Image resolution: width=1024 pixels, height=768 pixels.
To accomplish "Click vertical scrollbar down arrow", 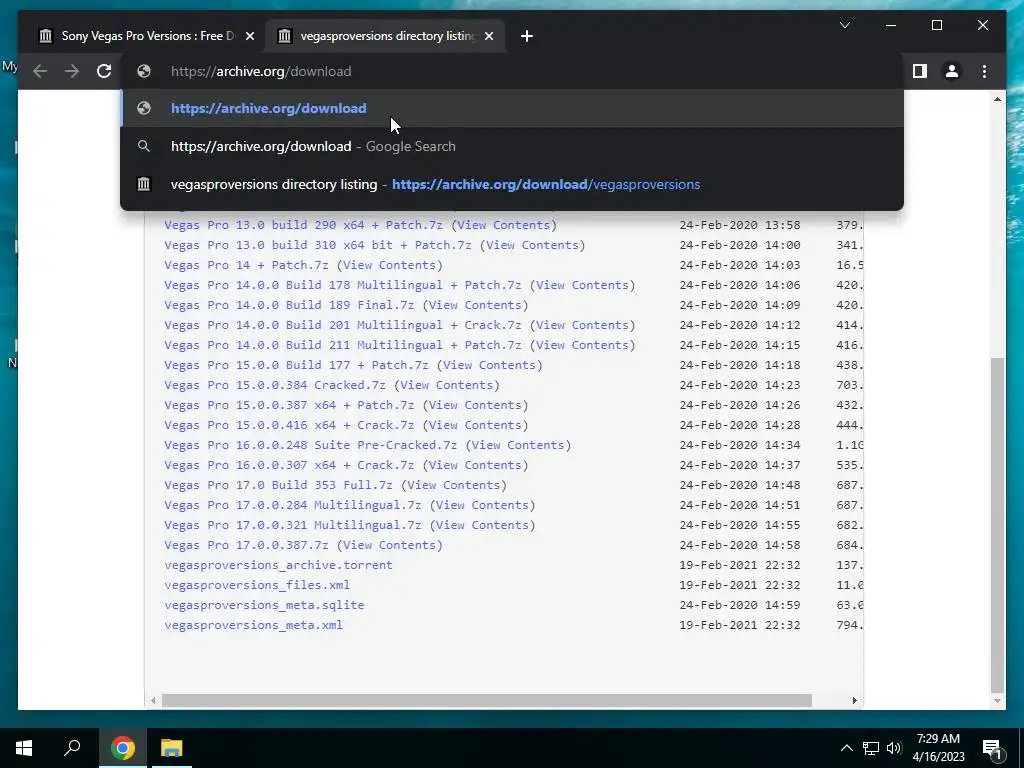I will point(997,701).
